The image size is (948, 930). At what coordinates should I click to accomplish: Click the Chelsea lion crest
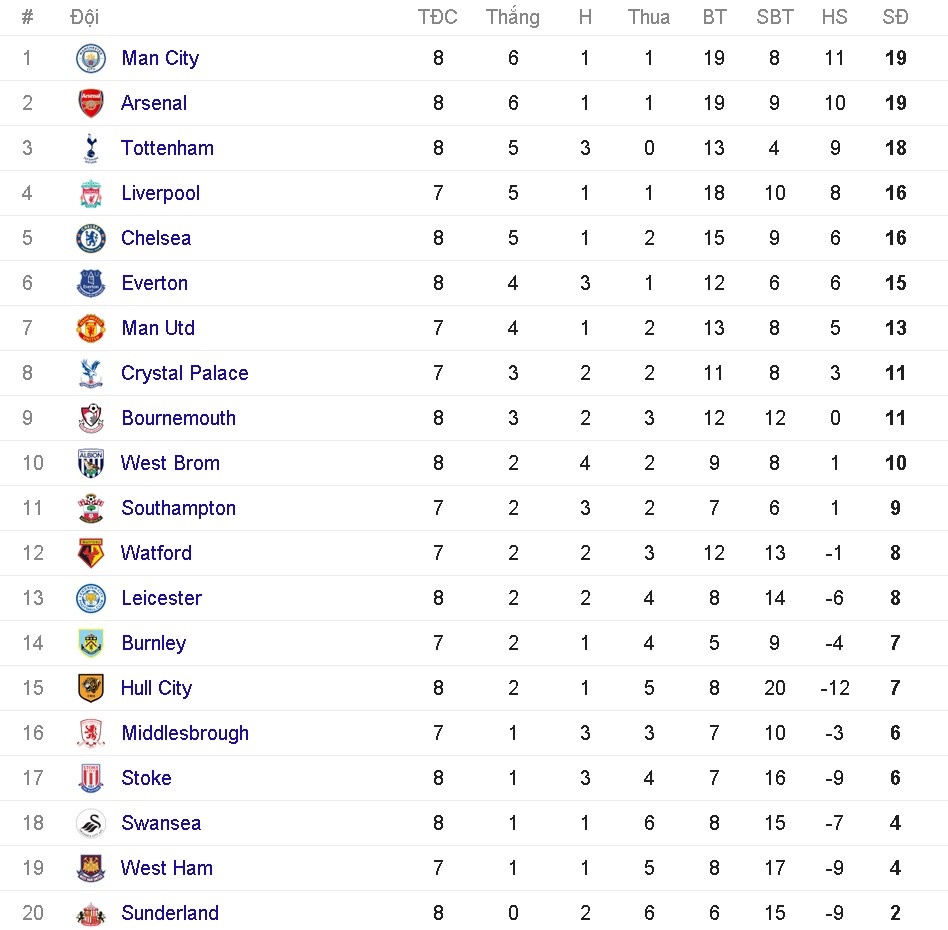click(90, 238)
